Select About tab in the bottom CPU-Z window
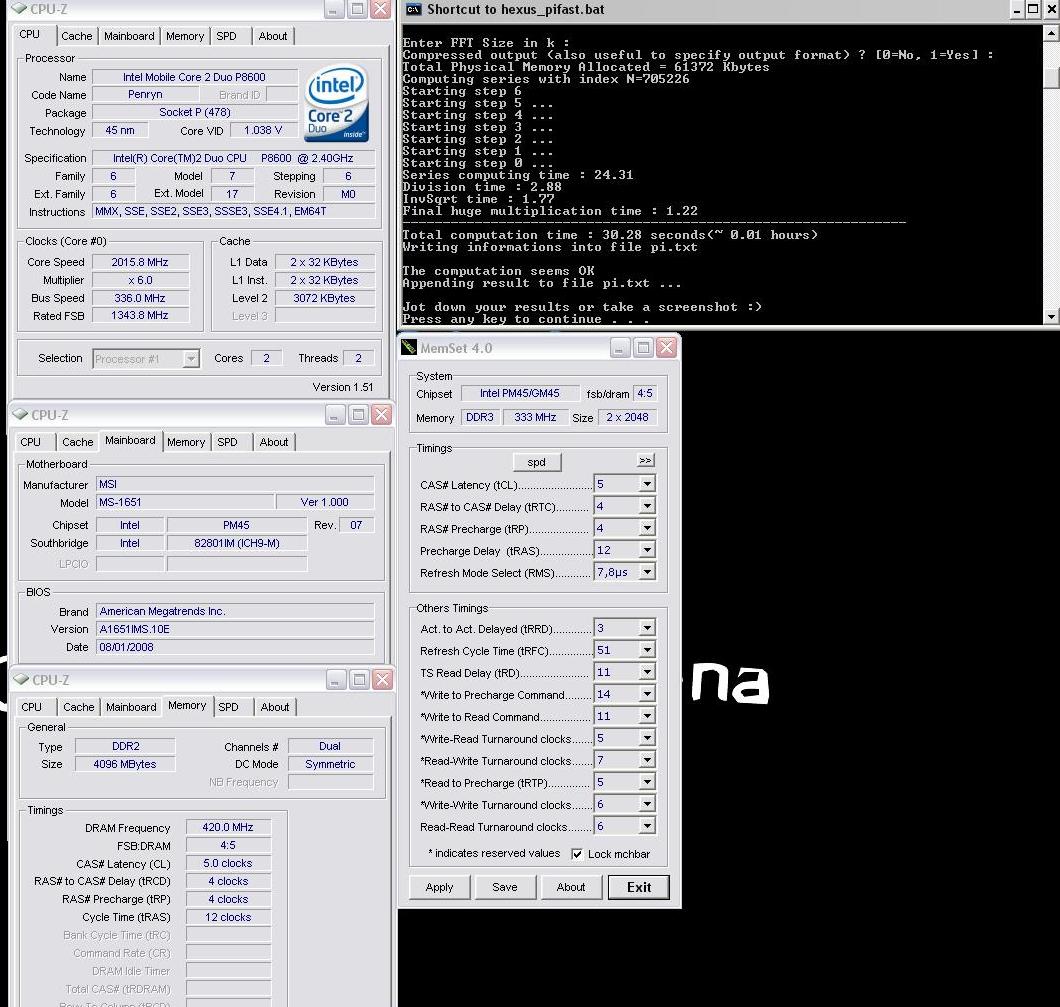This screenshot has width=1060, height=1007. pos(274,707)
